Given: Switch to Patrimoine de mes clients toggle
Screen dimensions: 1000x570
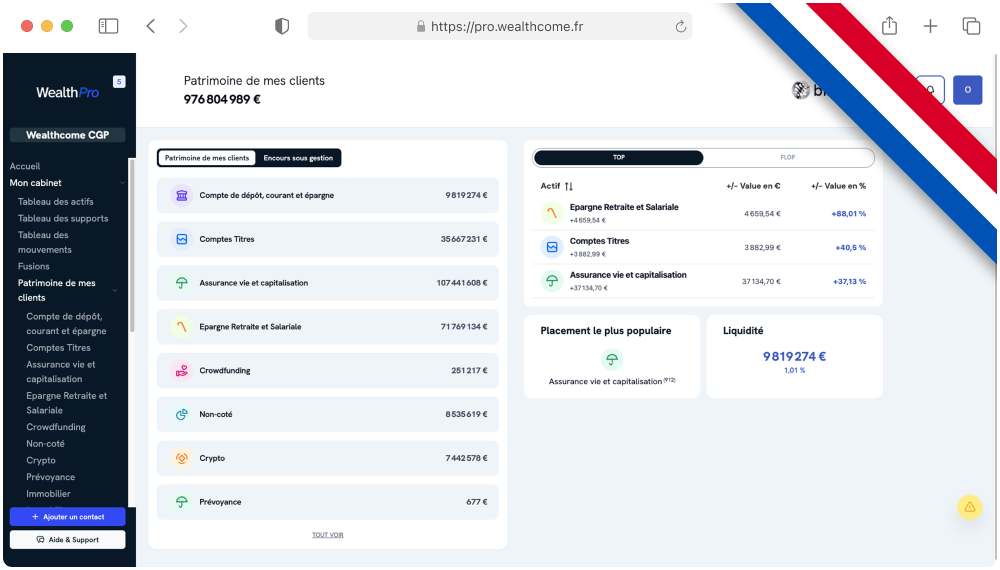Looking at the screenshot, I should pos(207,158).
